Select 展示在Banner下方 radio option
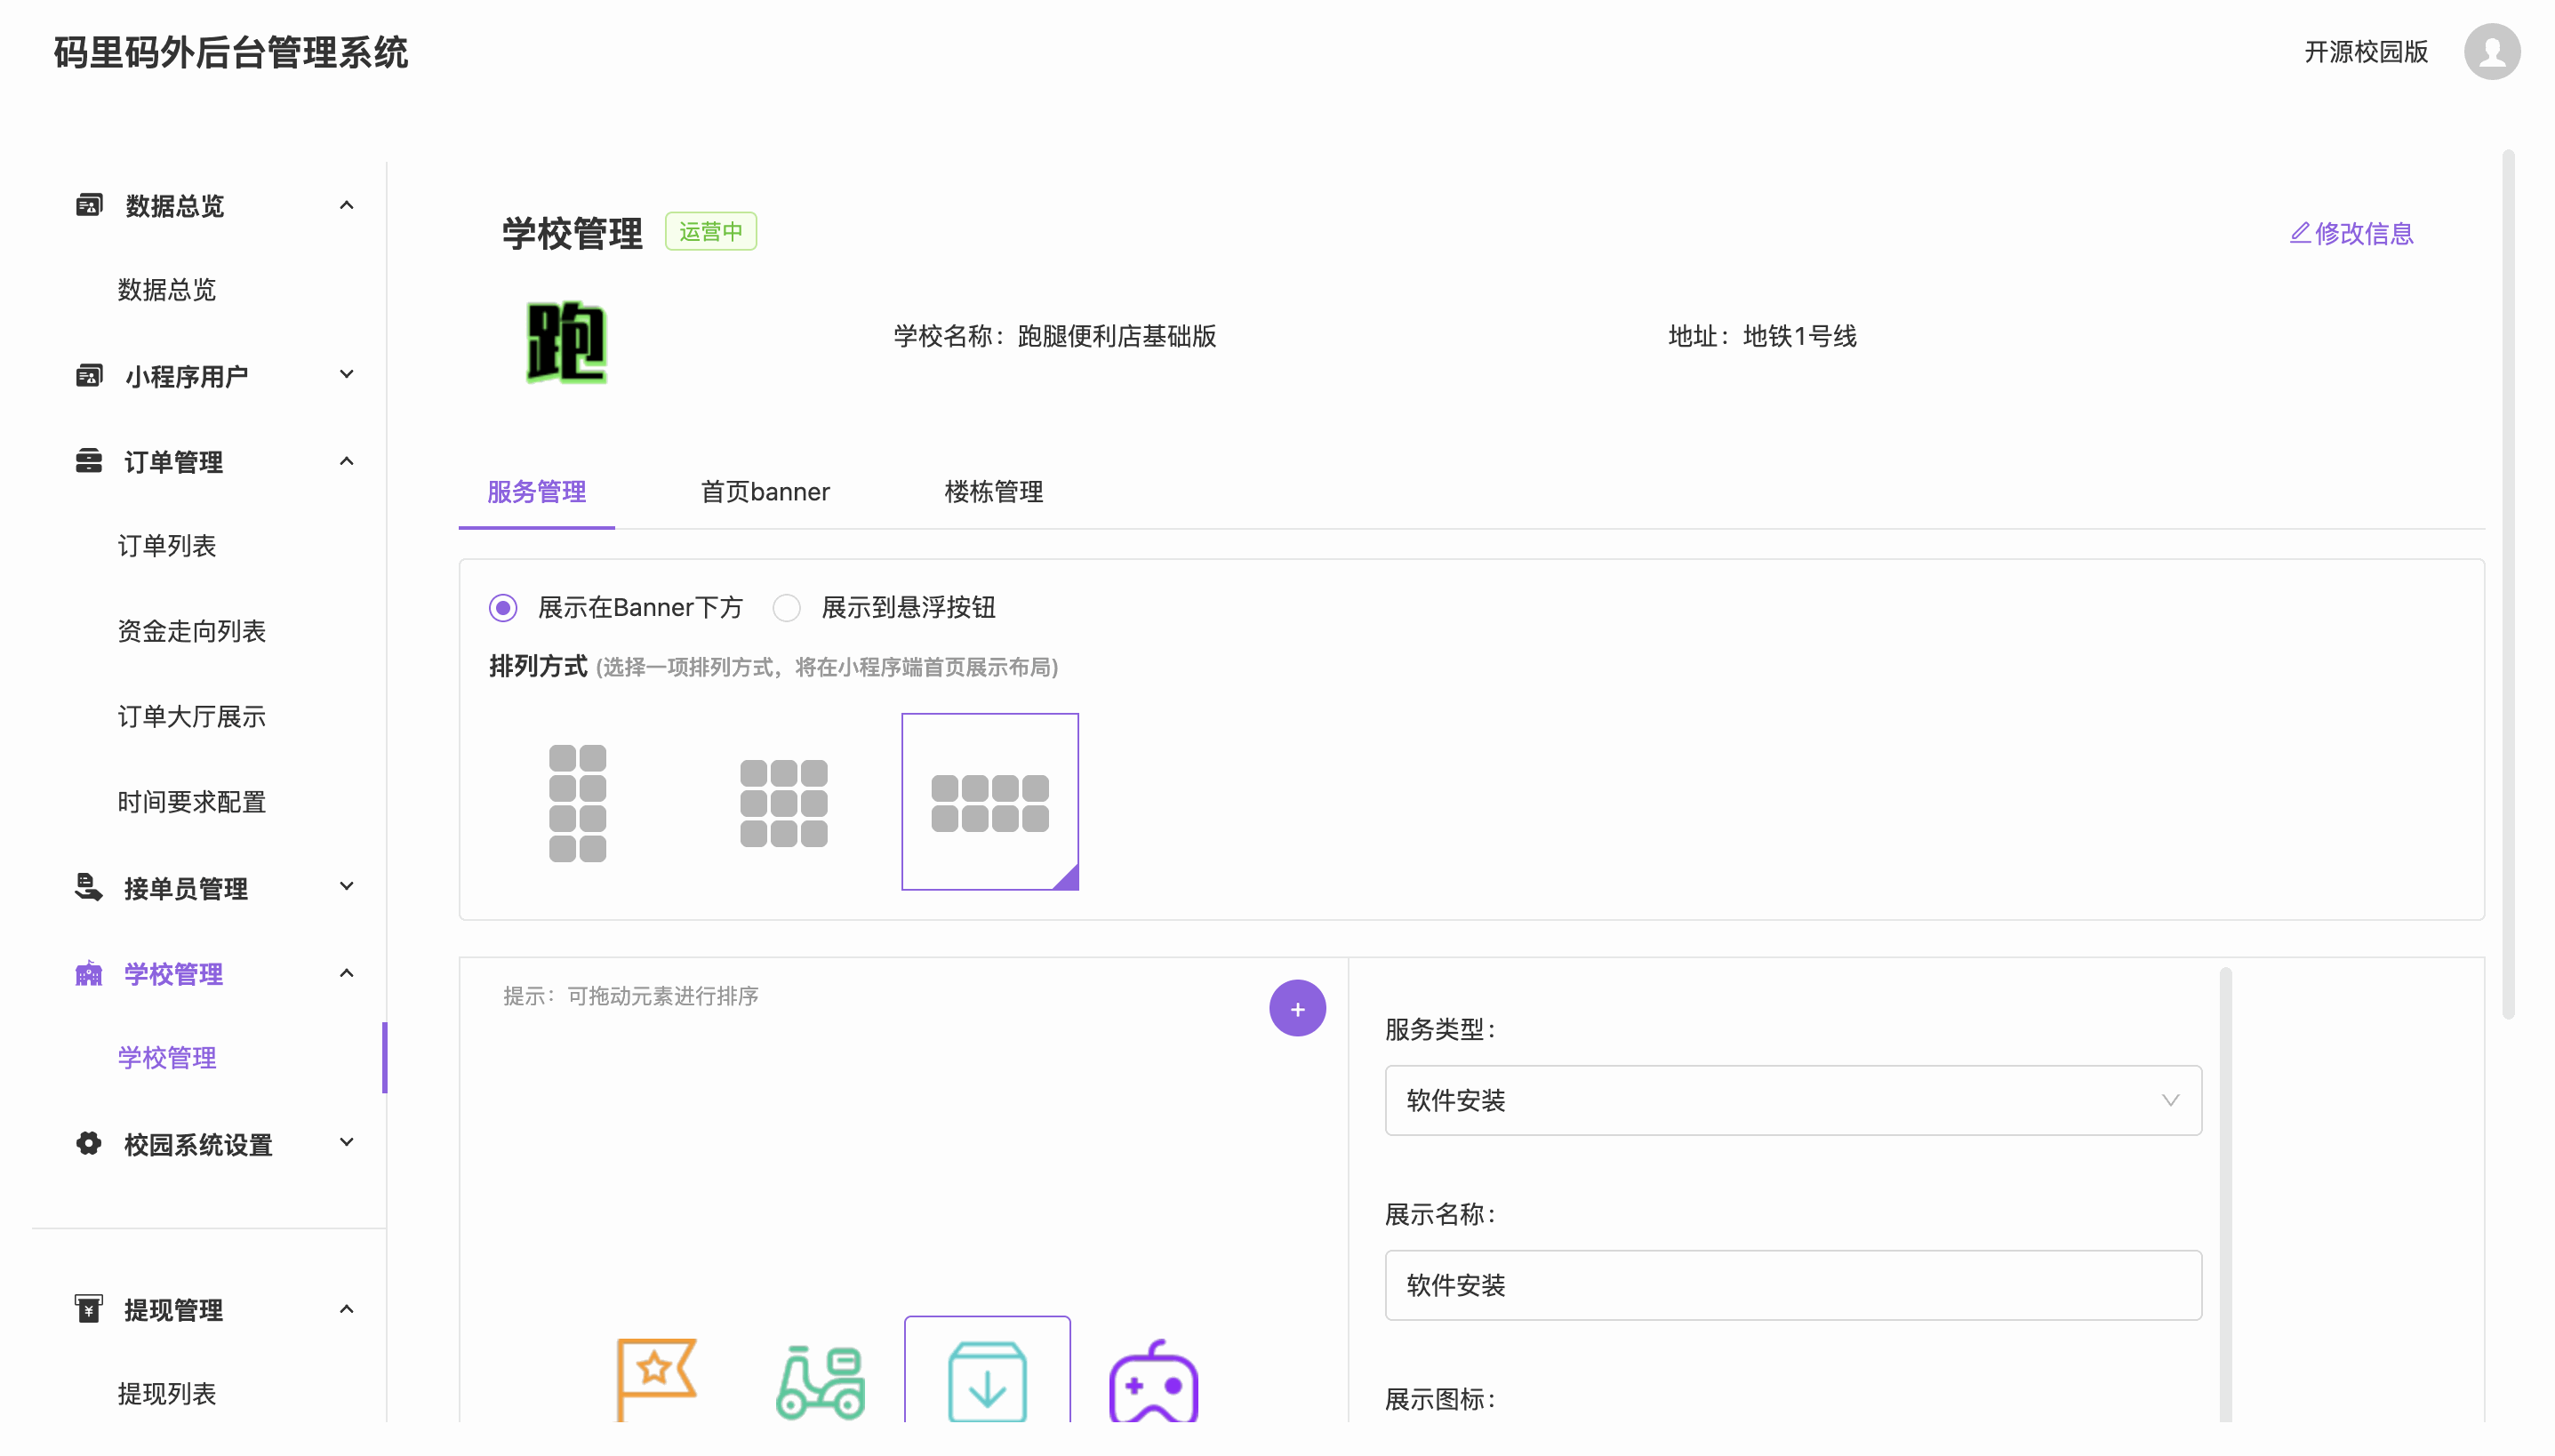The width and height of the screenshot is (2555, 1456). (x=503, y=608)
